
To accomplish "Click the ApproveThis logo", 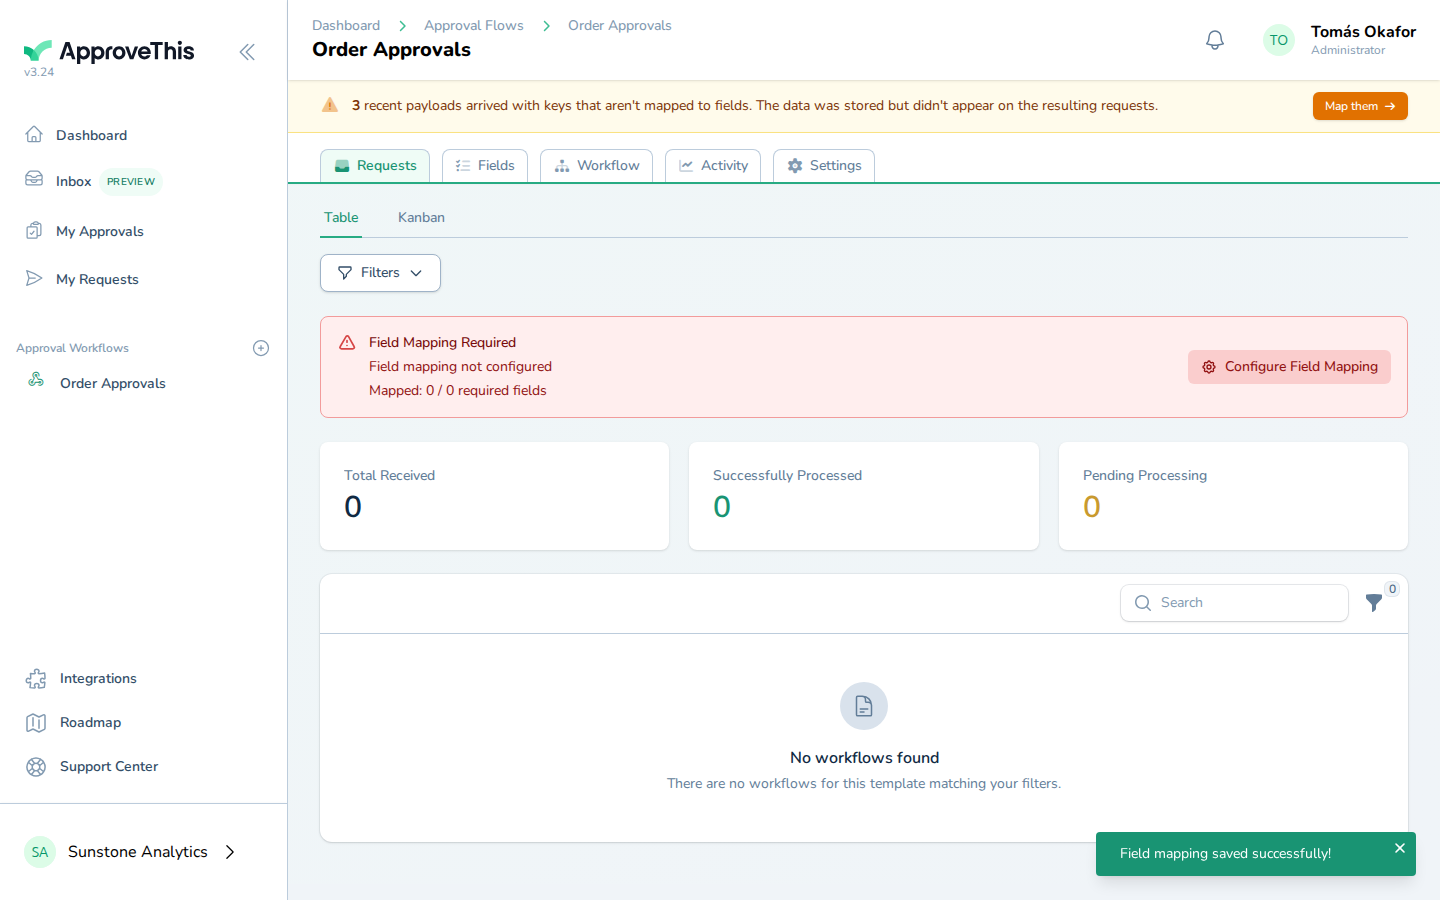I will click(x=109, y=51).
